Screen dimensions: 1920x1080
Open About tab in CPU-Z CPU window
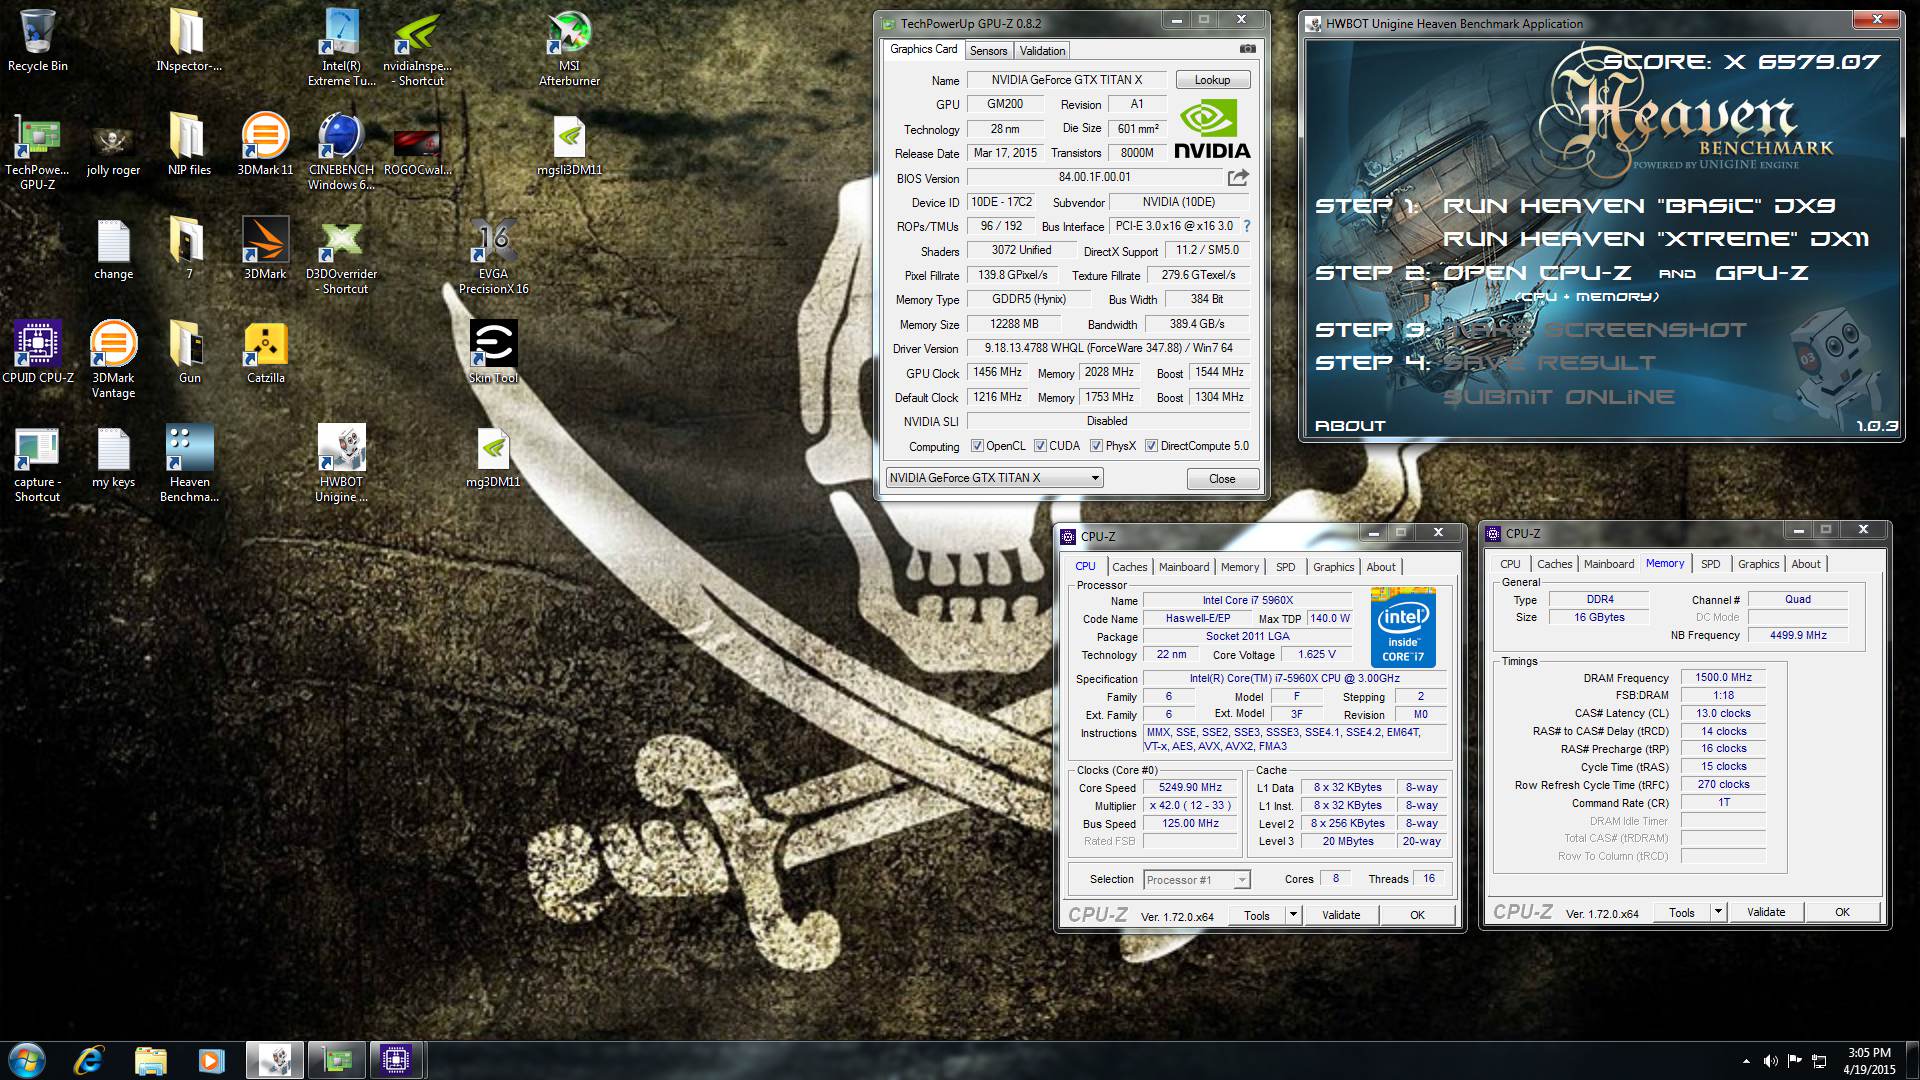pyautogui.click(x=1381, y=567)
